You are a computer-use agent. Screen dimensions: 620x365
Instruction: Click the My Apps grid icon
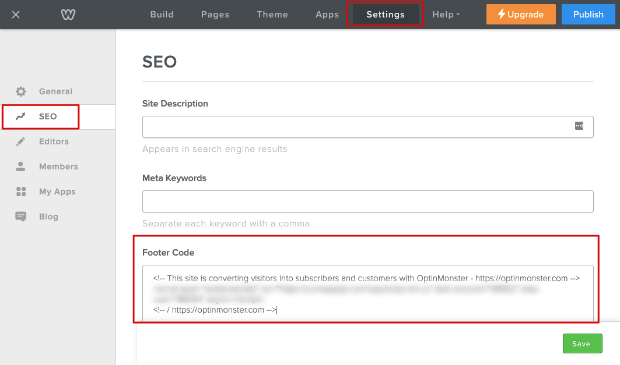(x=21, y=191)
